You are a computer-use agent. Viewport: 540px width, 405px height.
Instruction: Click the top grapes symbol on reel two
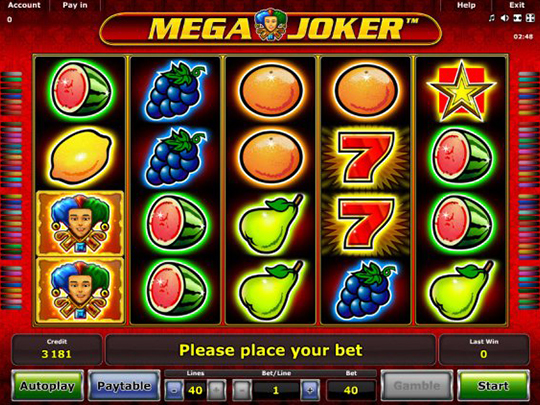point(176,91)
